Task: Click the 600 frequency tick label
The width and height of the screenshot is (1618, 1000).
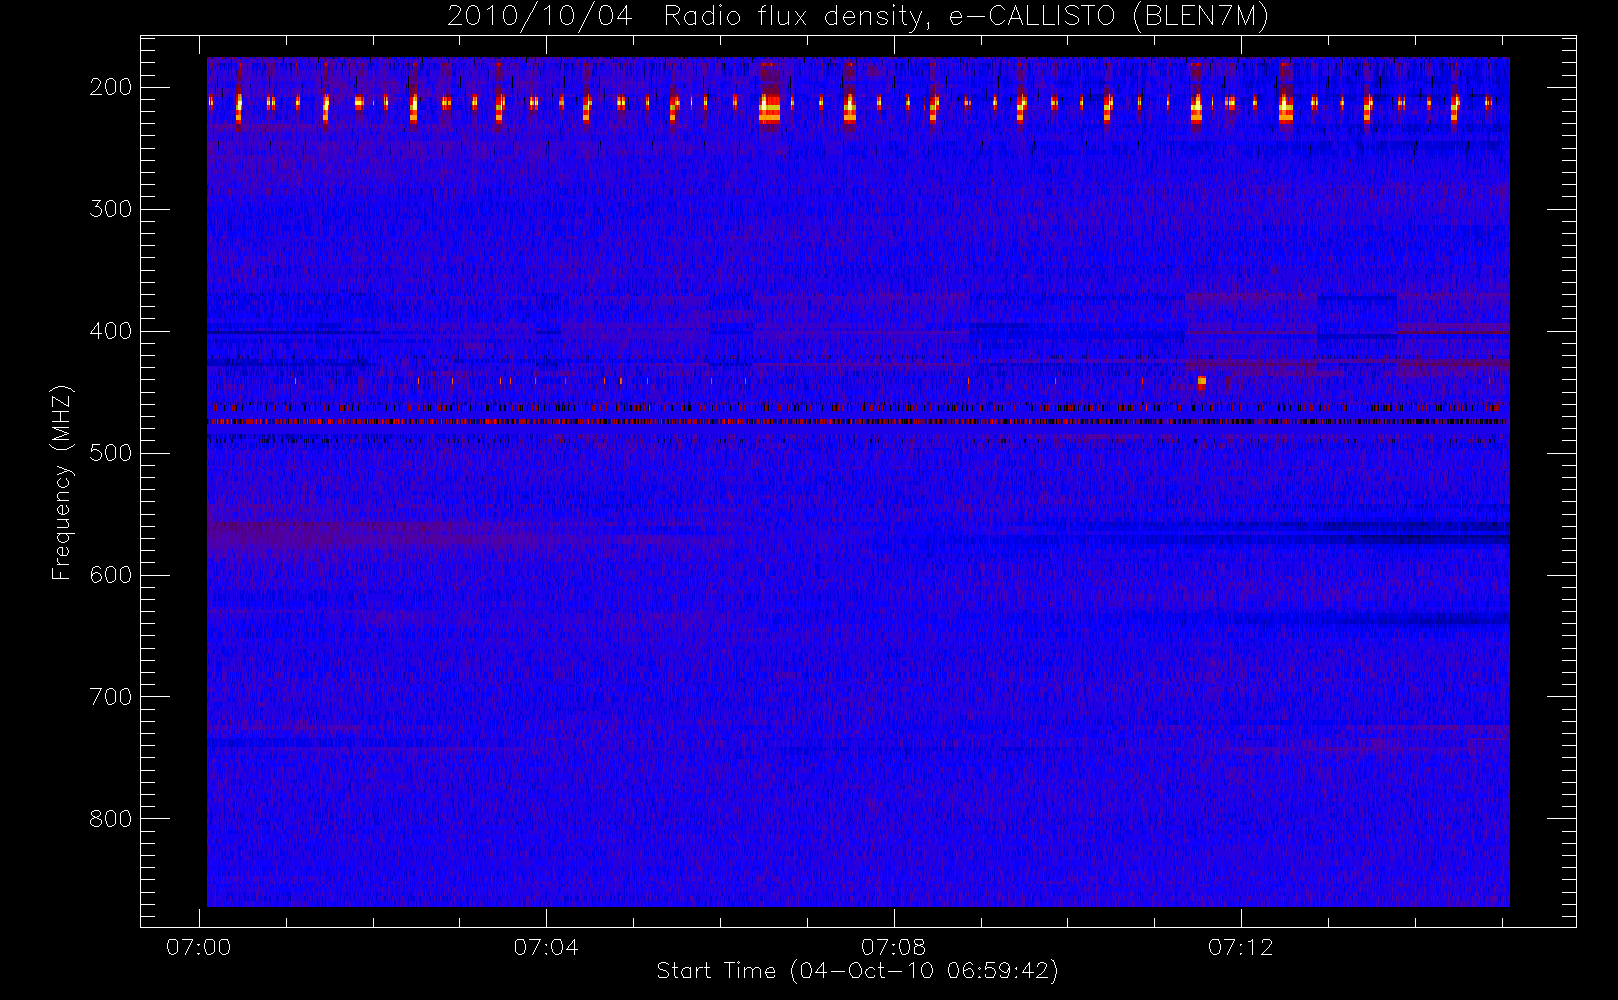Action: click(x=111, y=575)
